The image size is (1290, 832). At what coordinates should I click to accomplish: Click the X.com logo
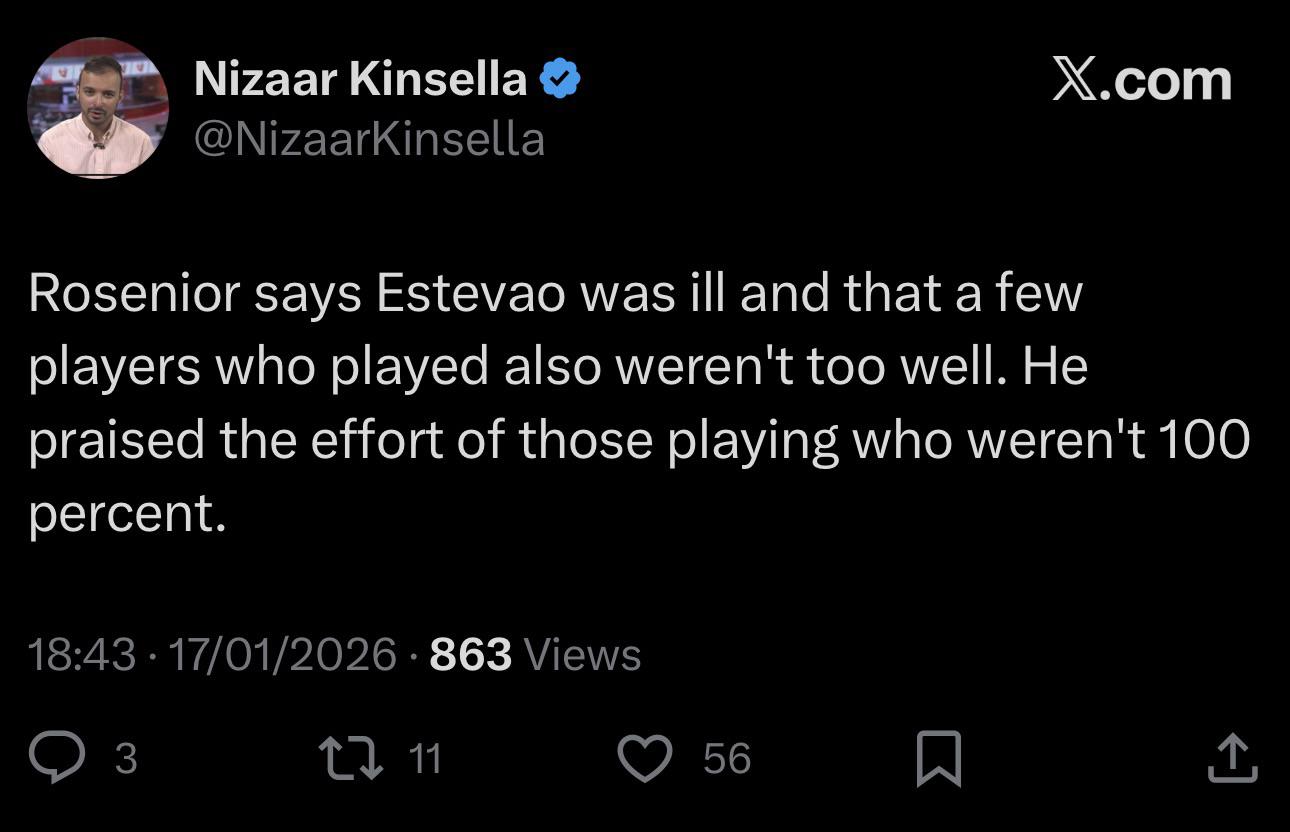pos(1141,80)
